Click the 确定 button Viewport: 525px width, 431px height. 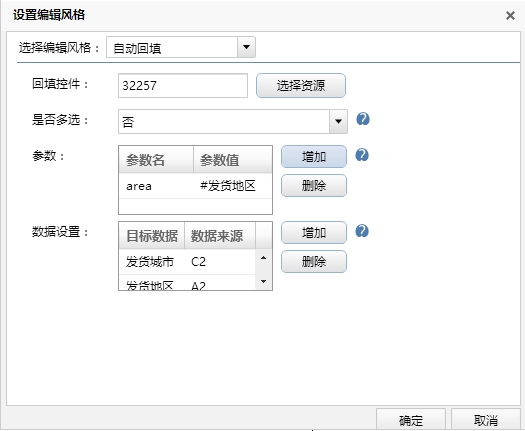(411, 419)
